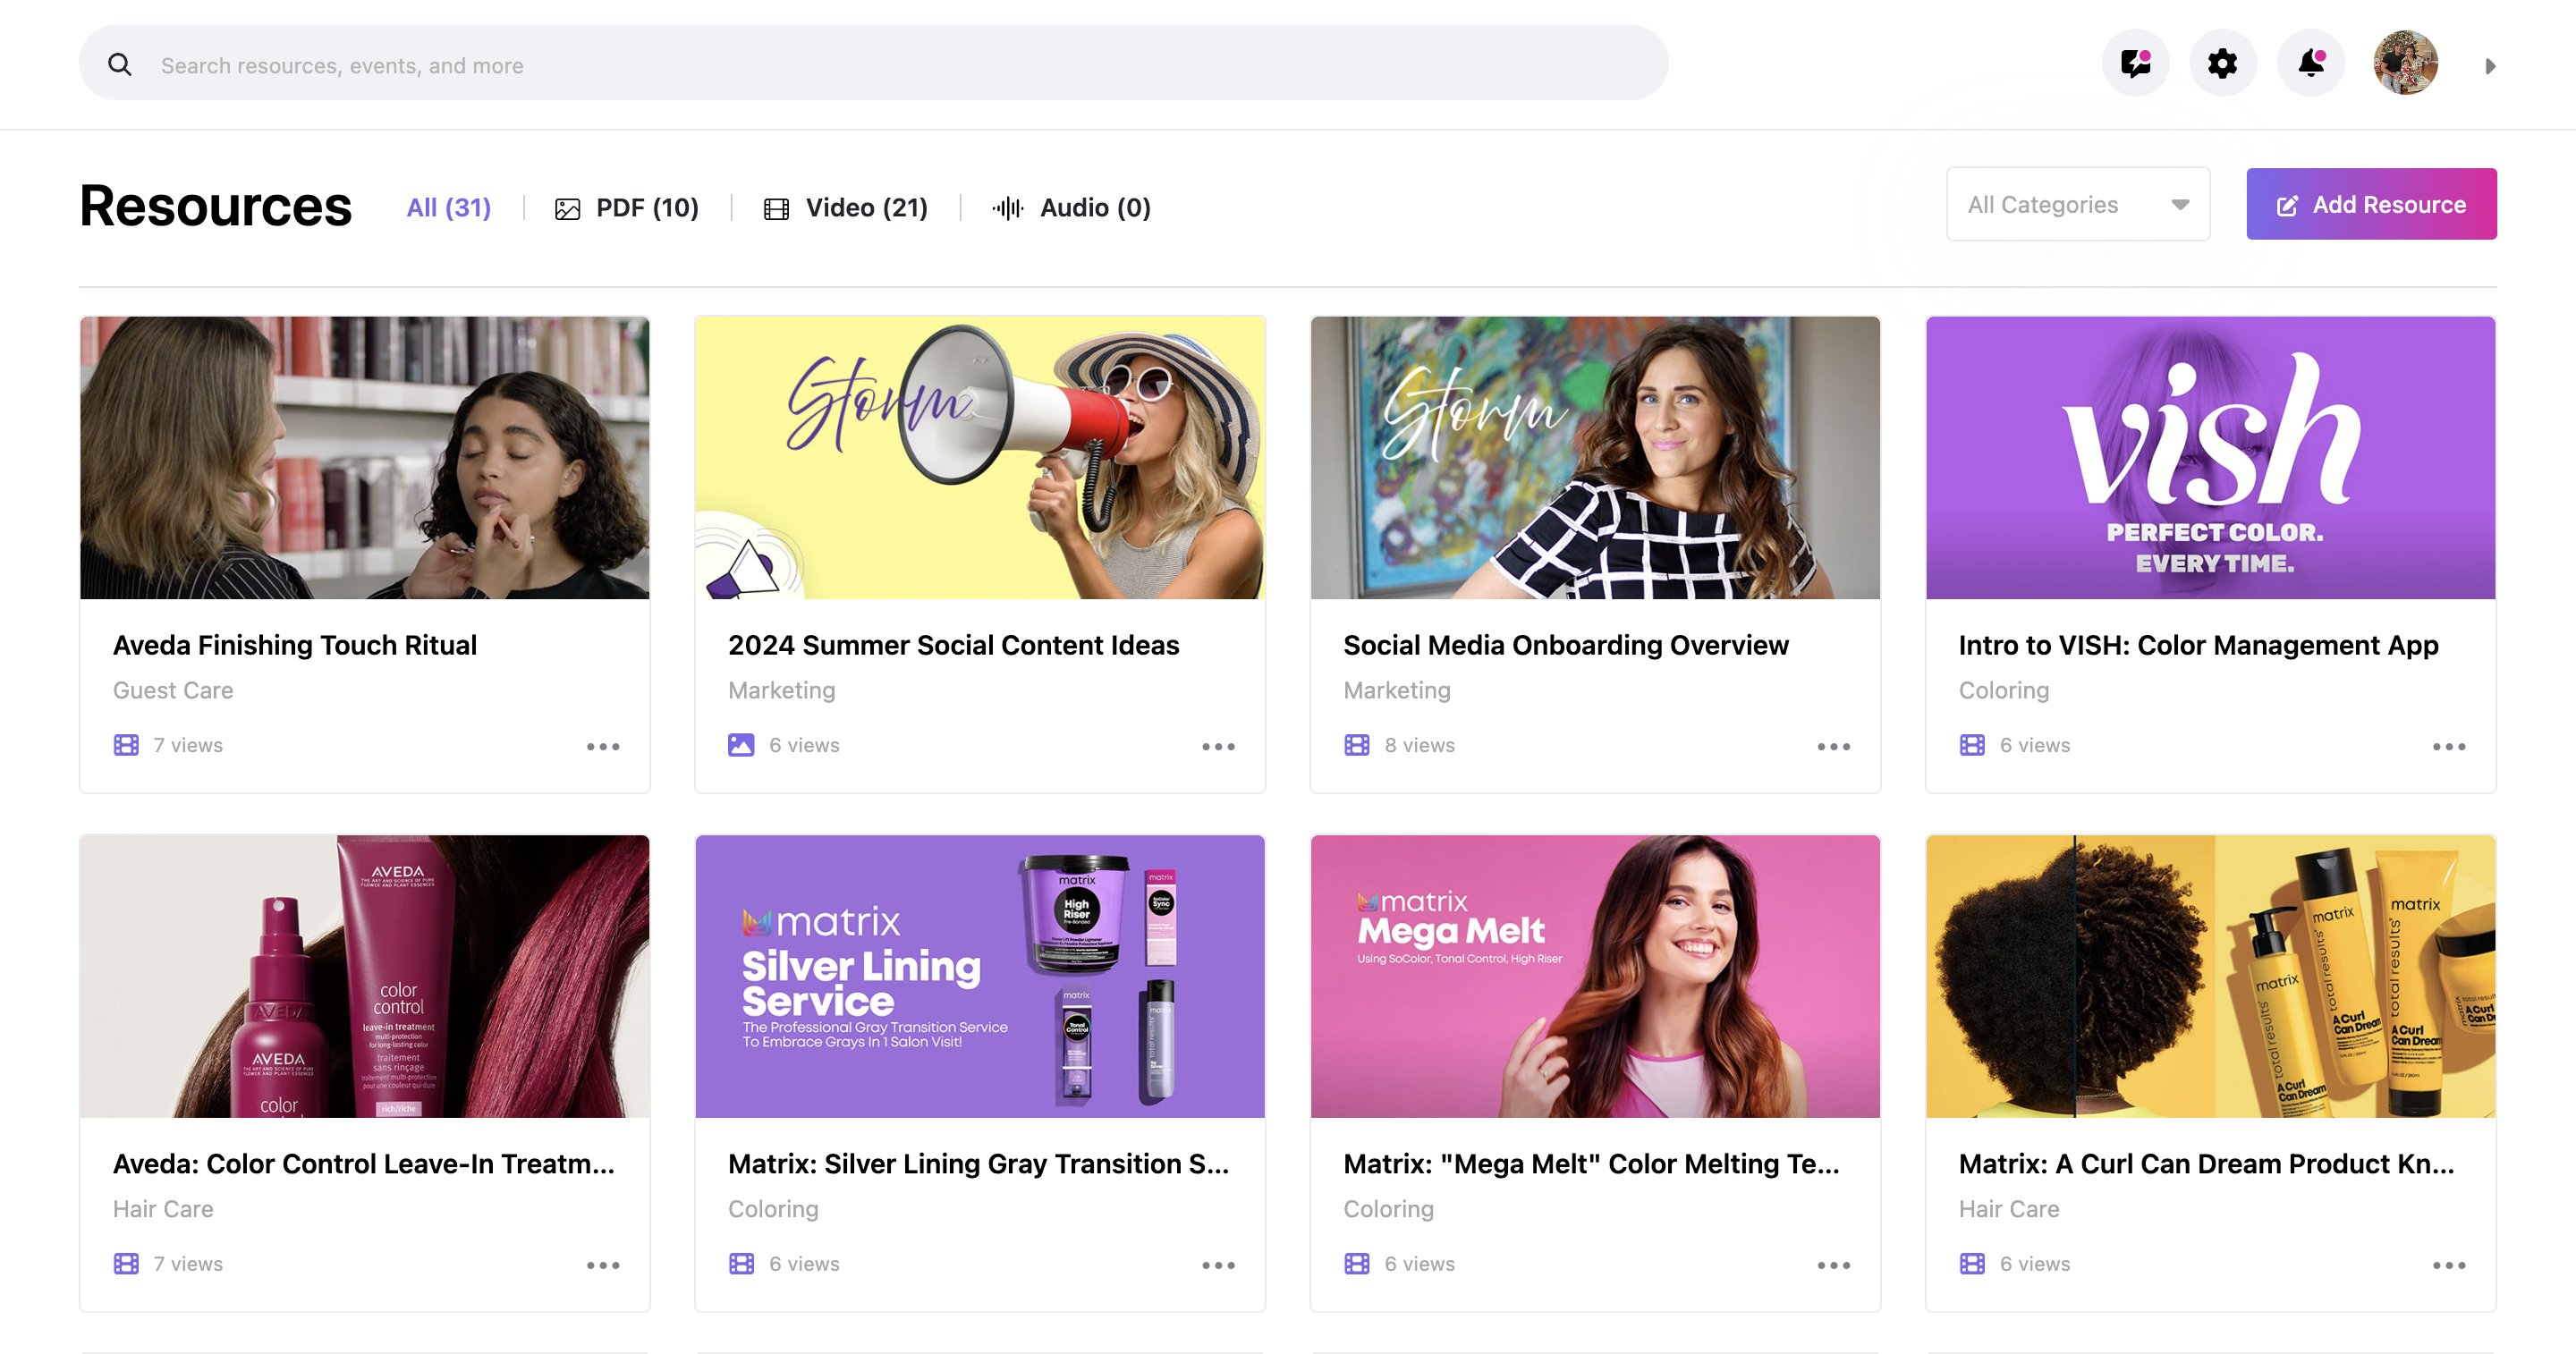Open more options for Social Media Onboarding
2576x1354 pixels.
click(1834, 747)
